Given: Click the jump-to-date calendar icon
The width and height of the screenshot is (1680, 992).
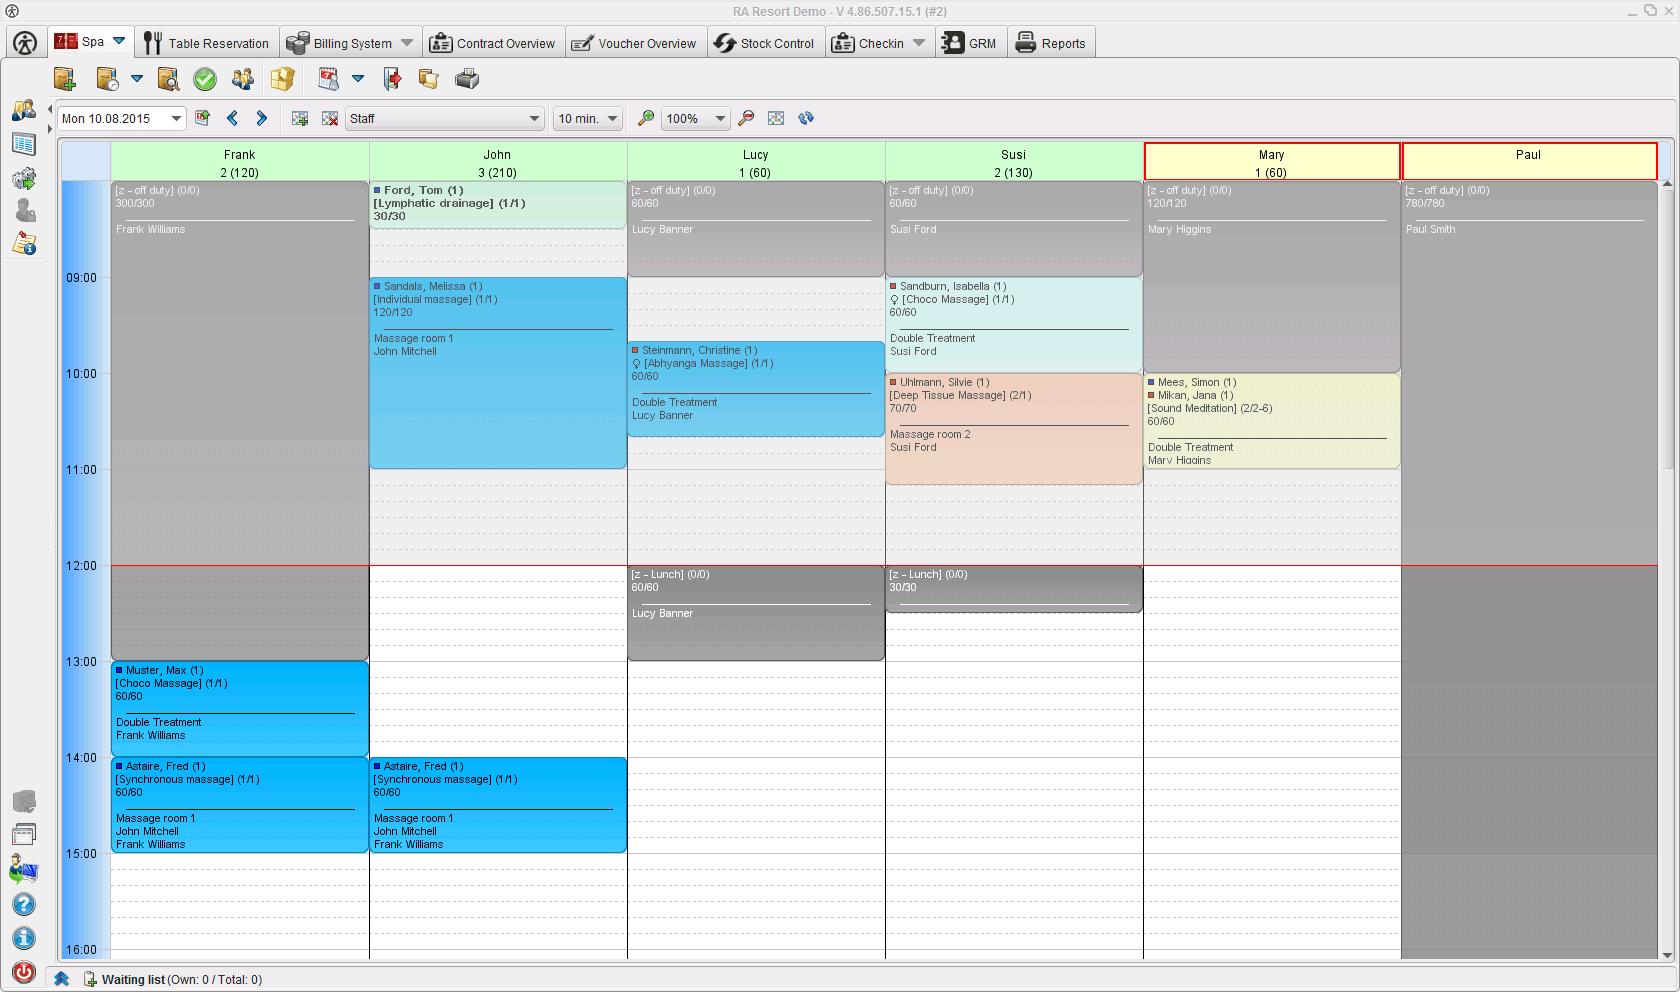Looking at the screenshot, I should pyautogui.click(x=202, y=118).
